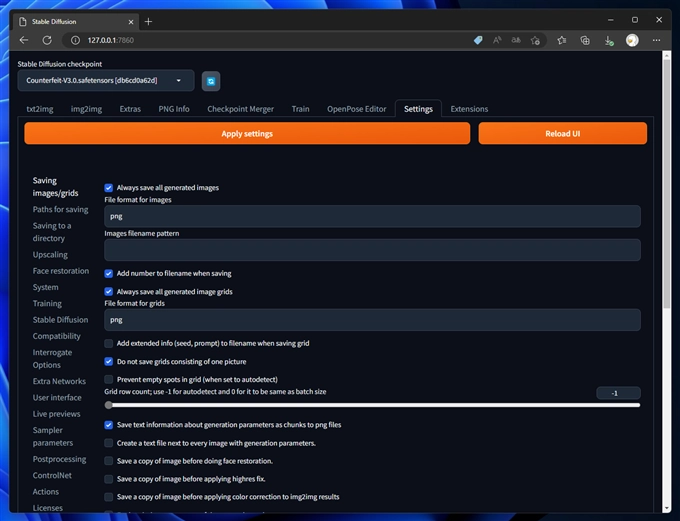
Task: Open the browser favorites list
Action: (562, 40)
